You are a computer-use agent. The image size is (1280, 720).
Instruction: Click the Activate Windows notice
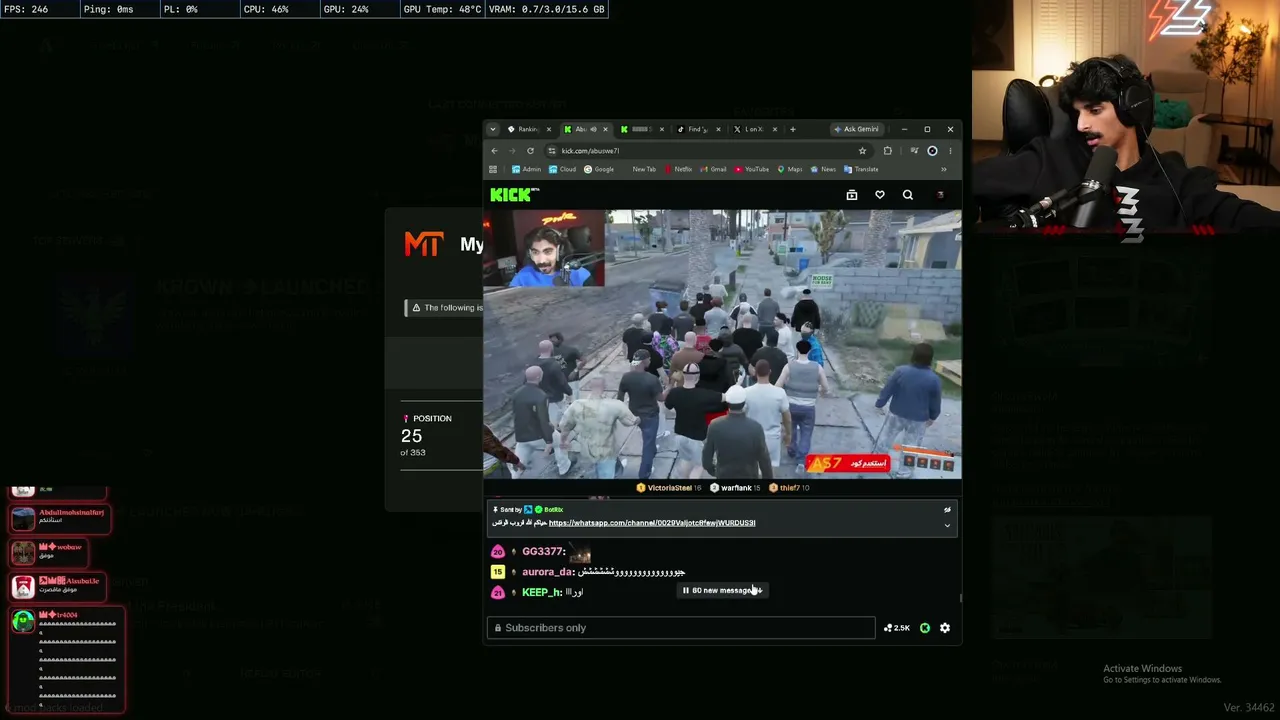(x=1162, y=673)
